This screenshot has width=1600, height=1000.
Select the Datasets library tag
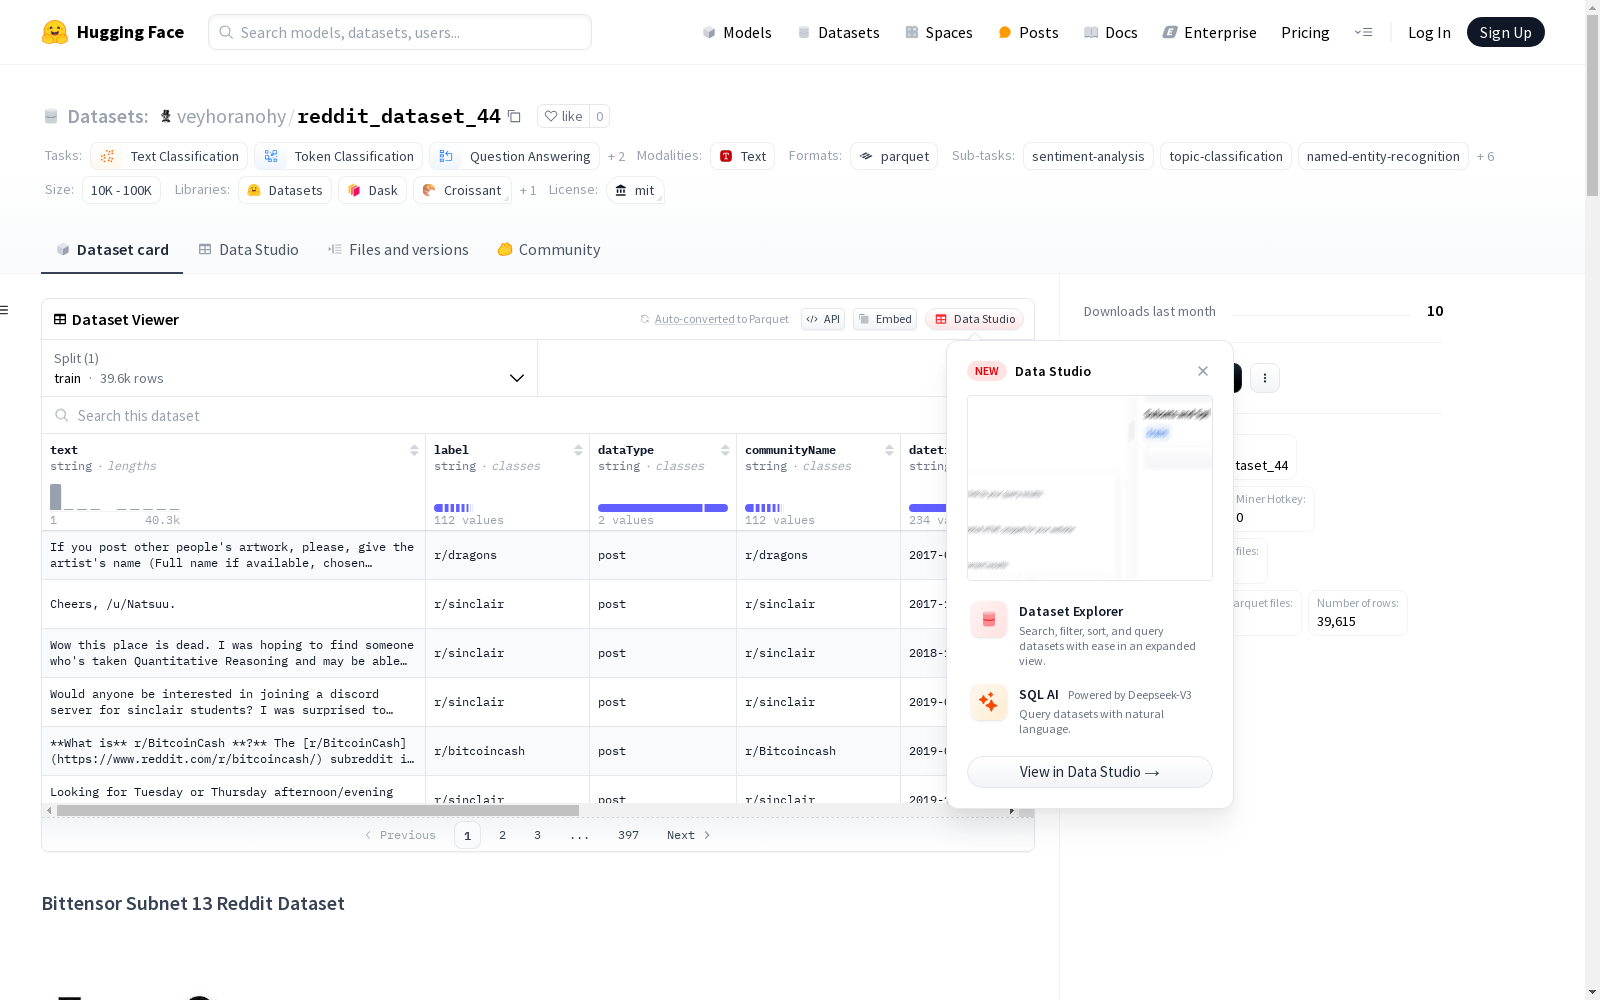(x=285, y=190)
